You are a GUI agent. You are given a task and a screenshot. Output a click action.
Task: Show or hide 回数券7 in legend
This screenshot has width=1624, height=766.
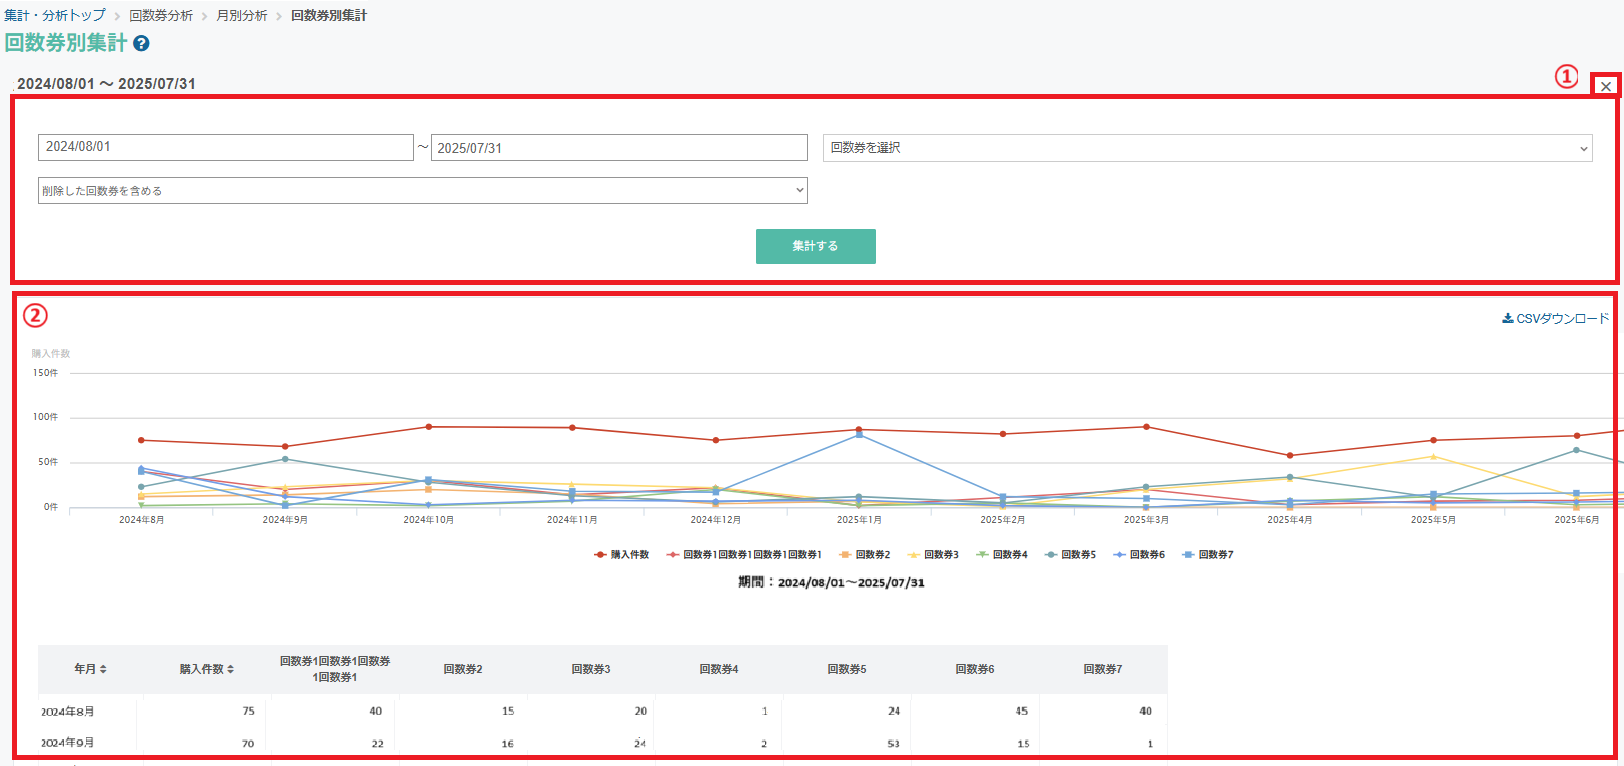1208,555
